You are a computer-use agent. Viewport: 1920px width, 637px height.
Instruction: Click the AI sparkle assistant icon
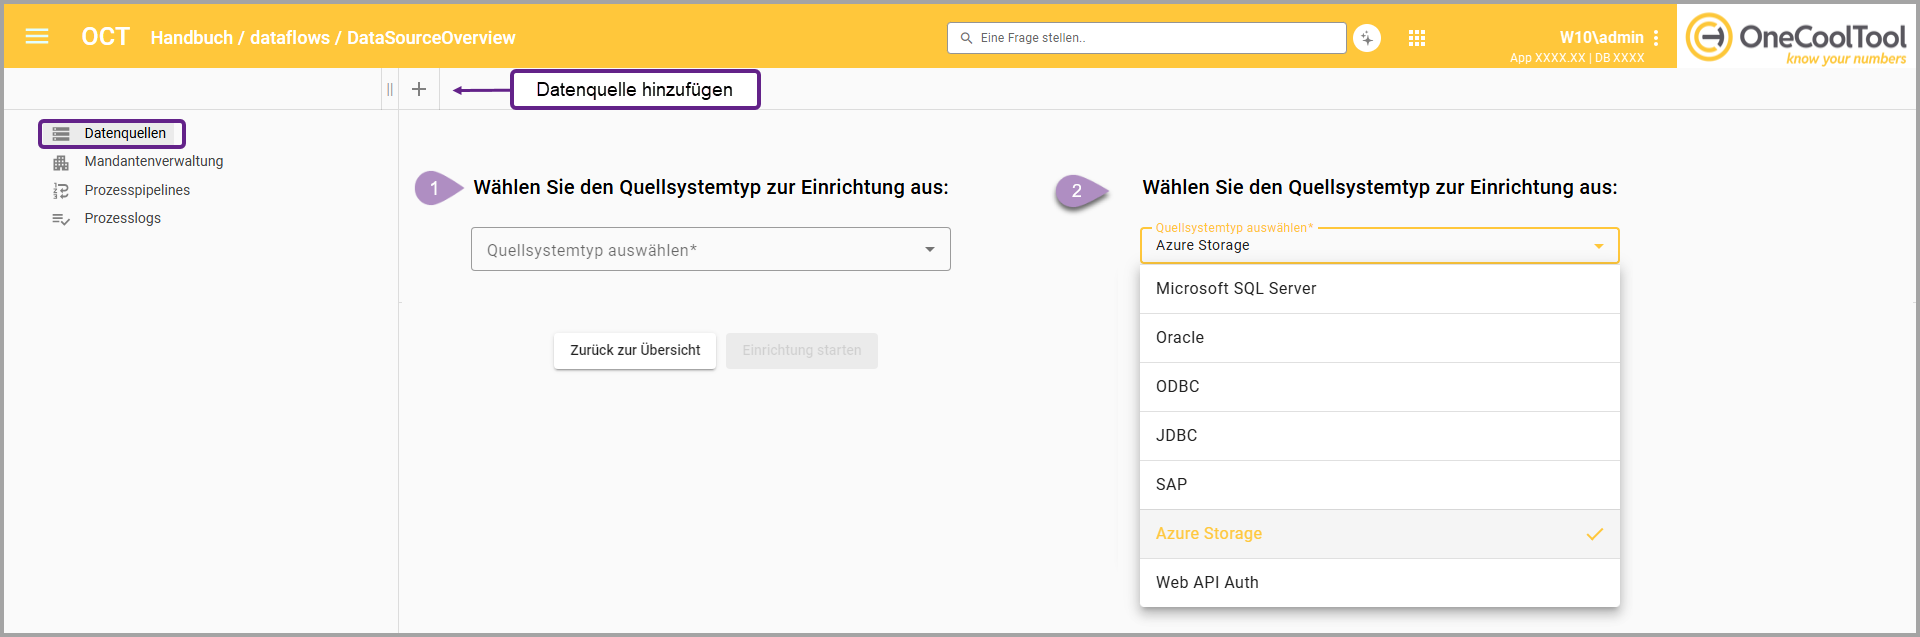pos(1367,38)
